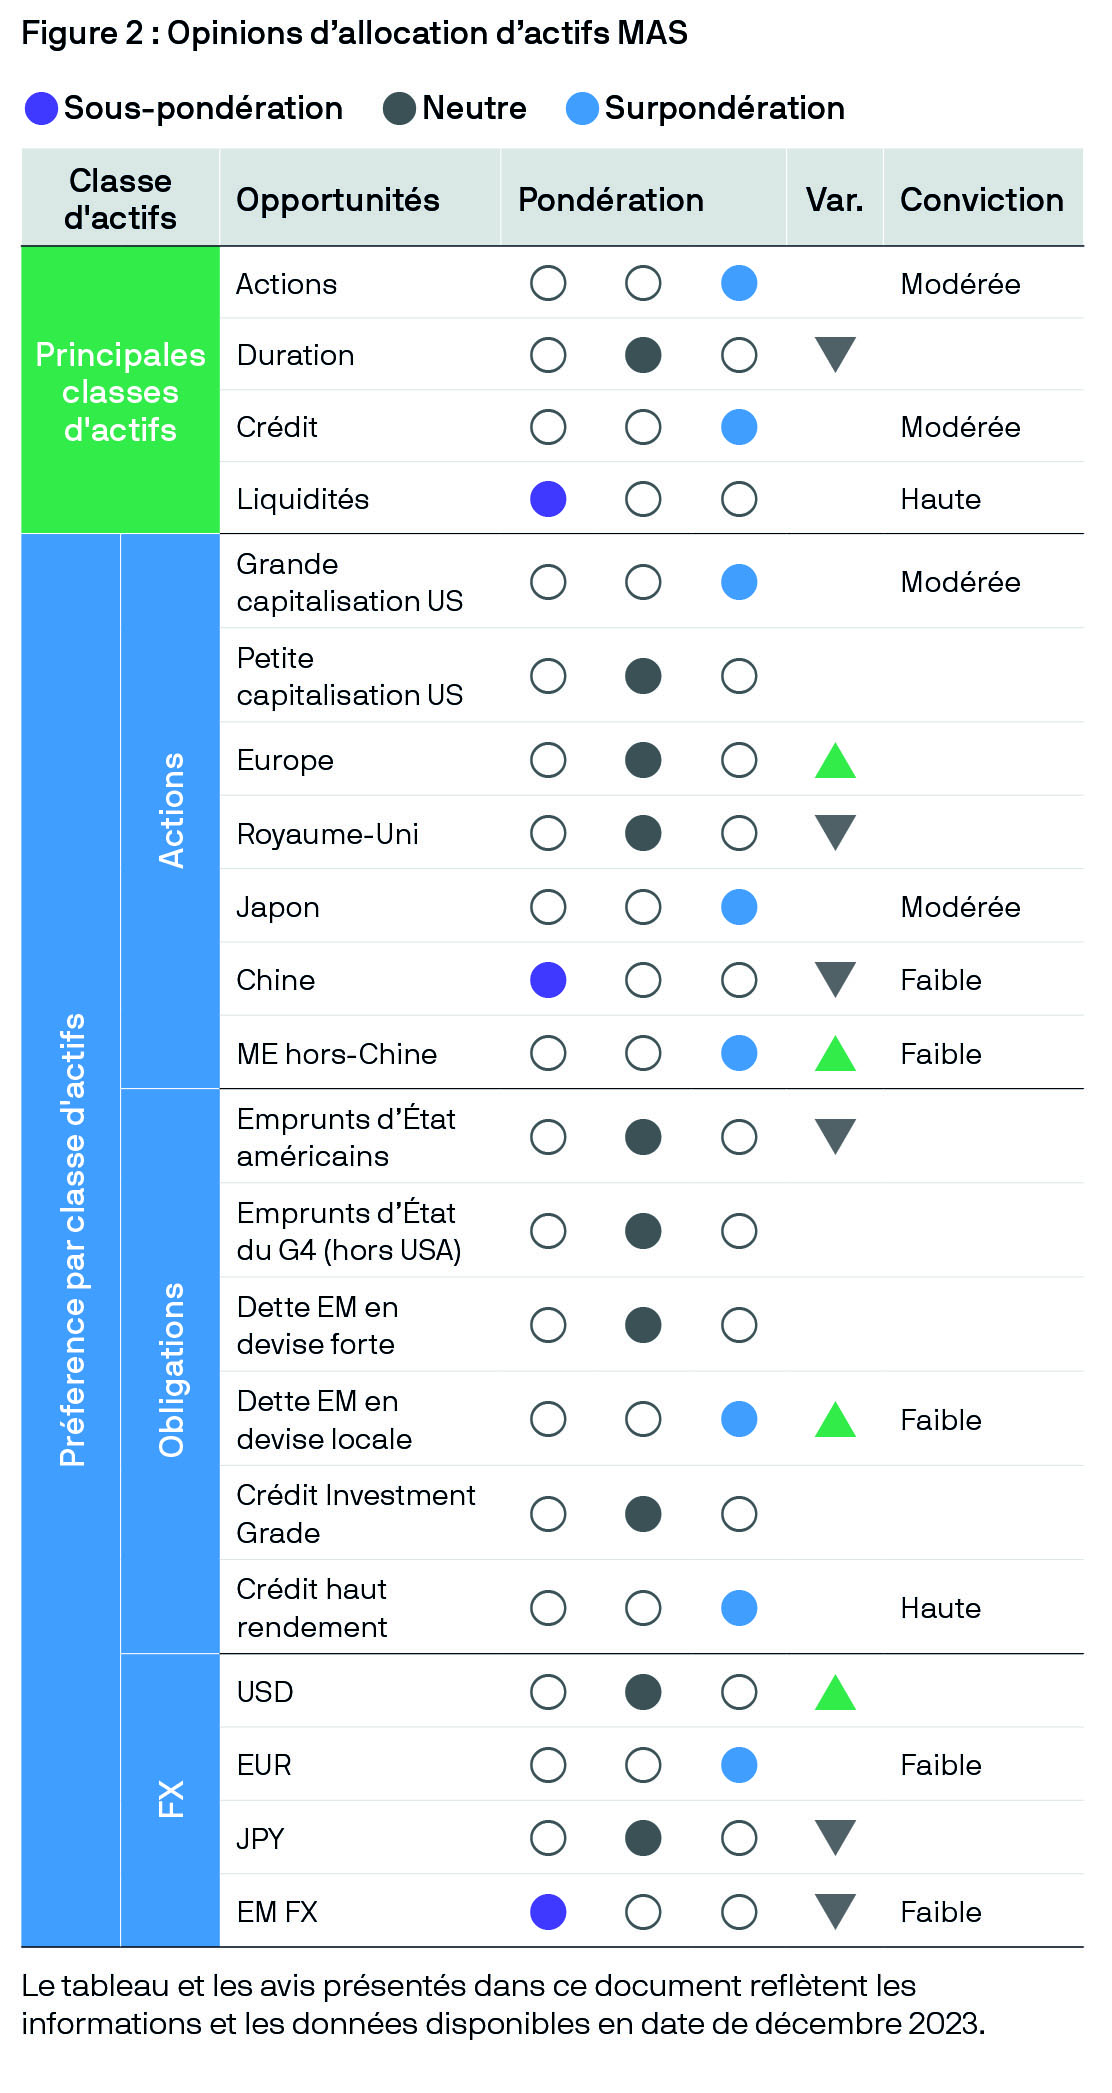Screen dimensions: 1112x2093
Task: Click the down triangle in EM FX row
Action: click(835, 1912)
